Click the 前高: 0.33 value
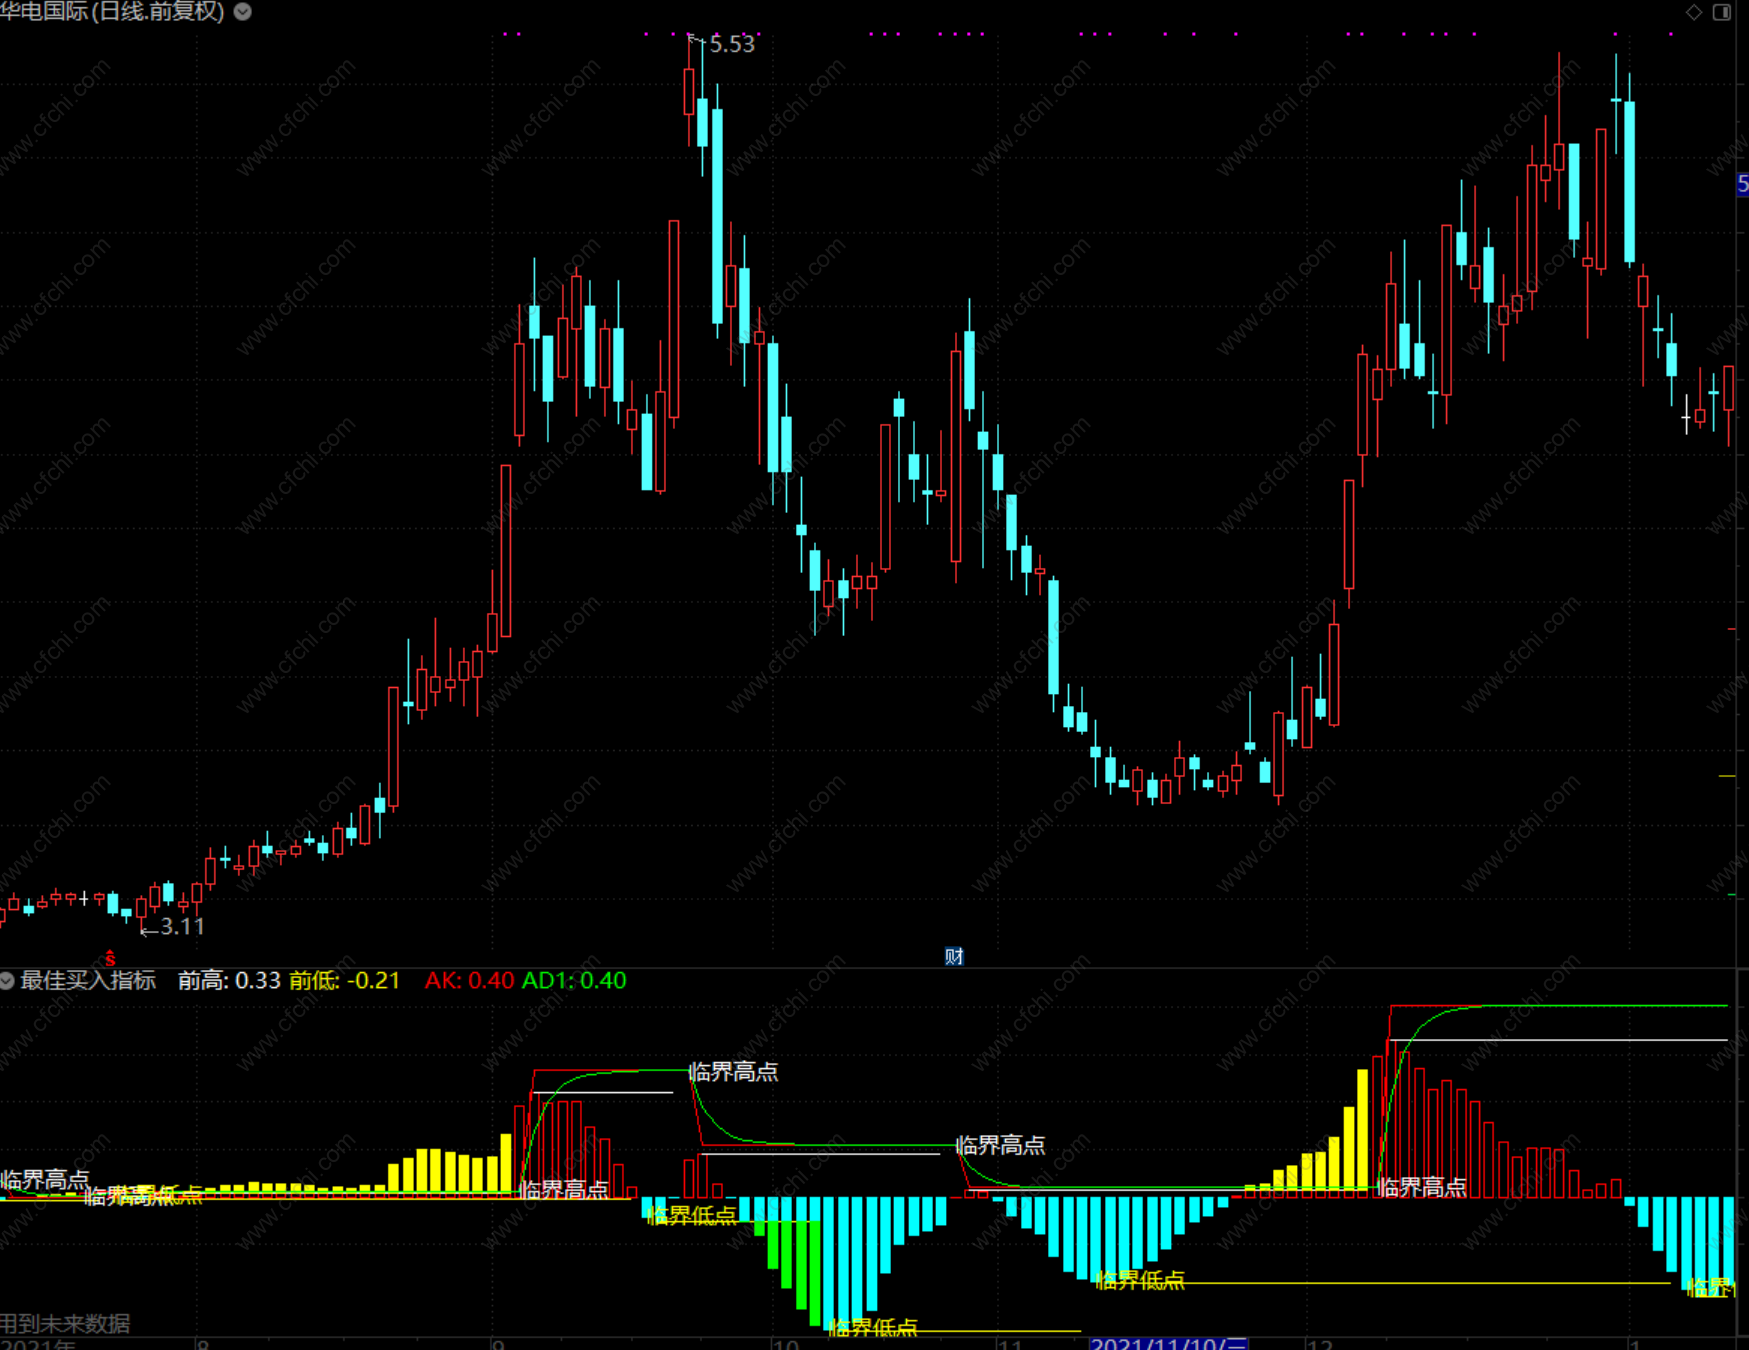Viewport: 1749px width, 1350px height. (229, 981)
